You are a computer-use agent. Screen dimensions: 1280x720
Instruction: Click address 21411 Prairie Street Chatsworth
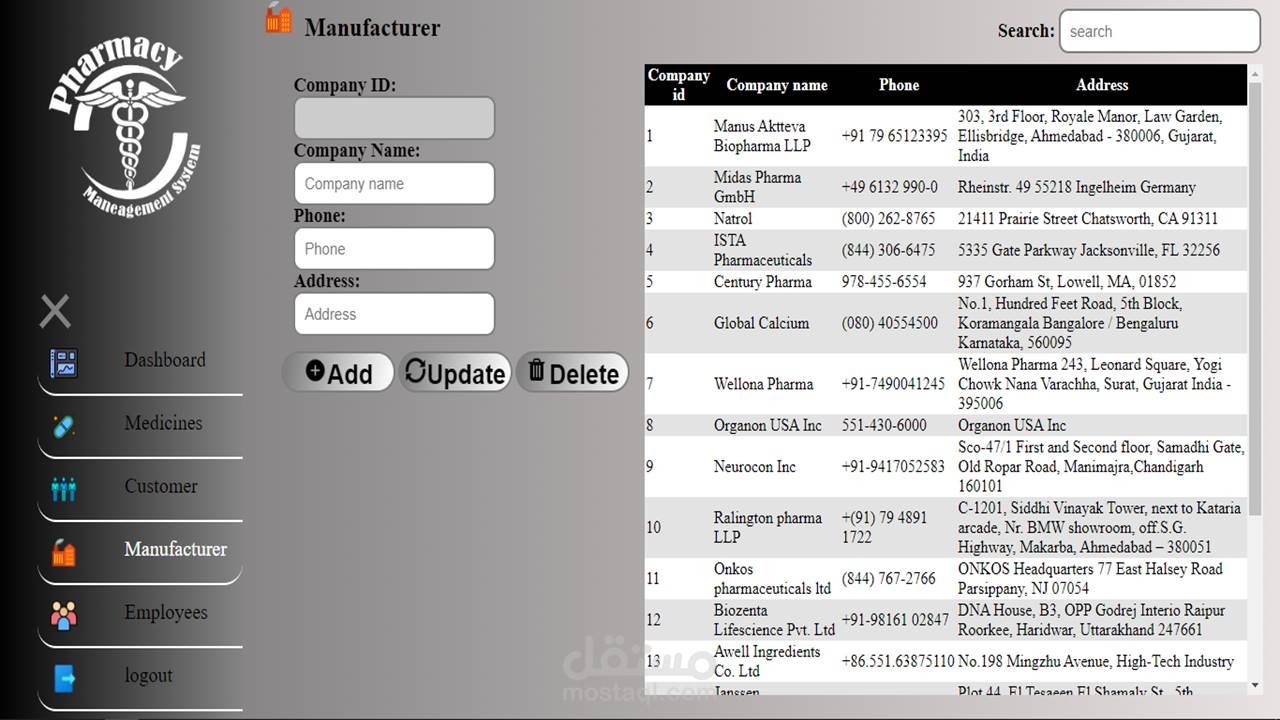pyautogui.click(x=1088, y=218)
